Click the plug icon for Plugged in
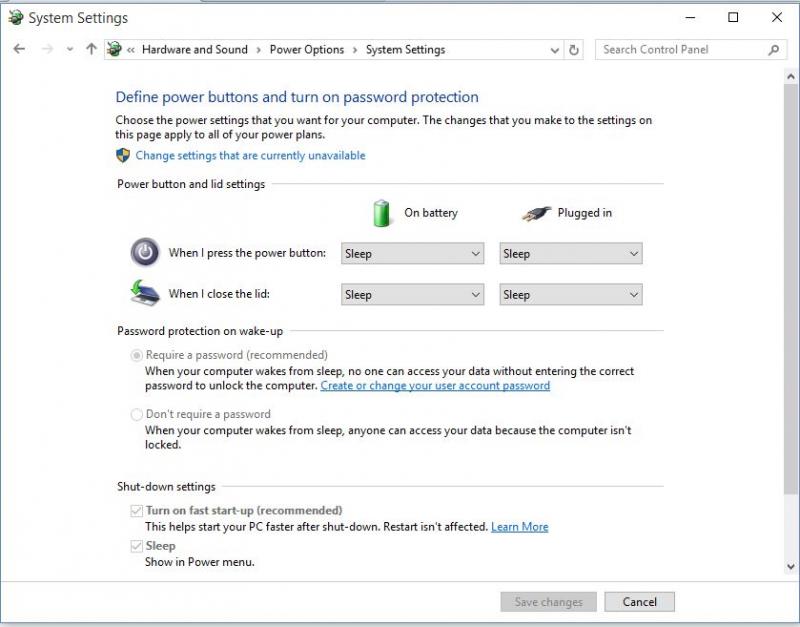 click(x=536, y=213)
